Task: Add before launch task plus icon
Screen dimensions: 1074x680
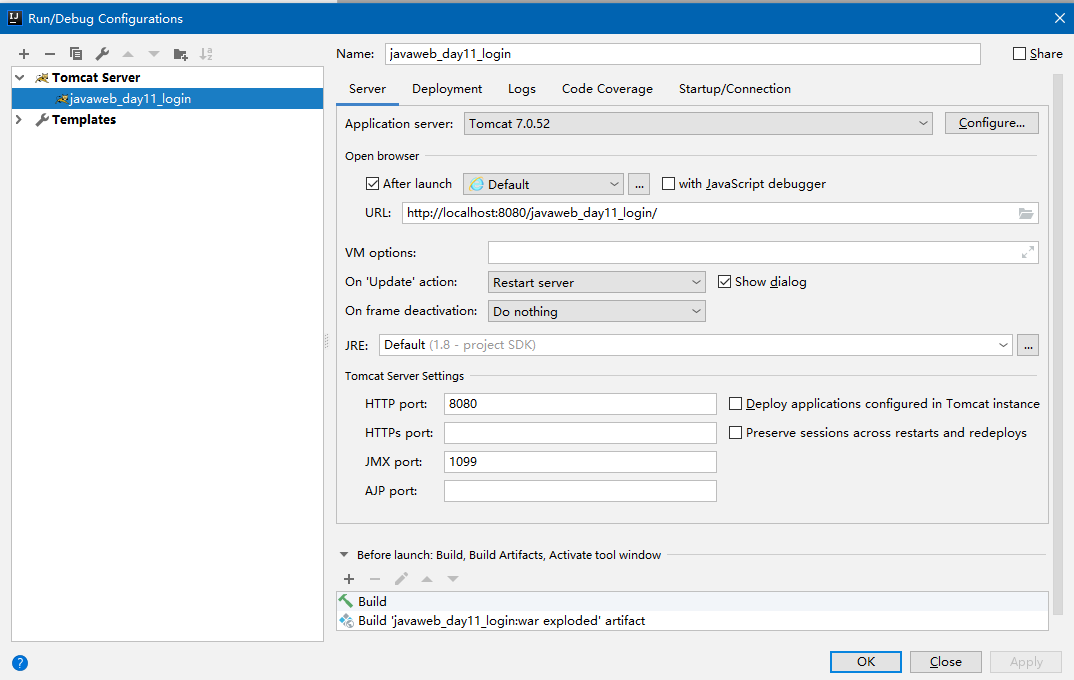Action: [x=349, y=579]
